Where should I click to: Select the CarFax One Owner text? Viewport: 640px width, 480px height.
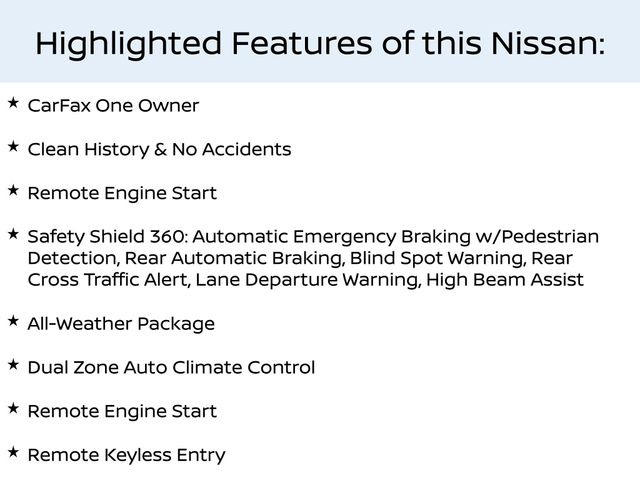tap(113, 106)
